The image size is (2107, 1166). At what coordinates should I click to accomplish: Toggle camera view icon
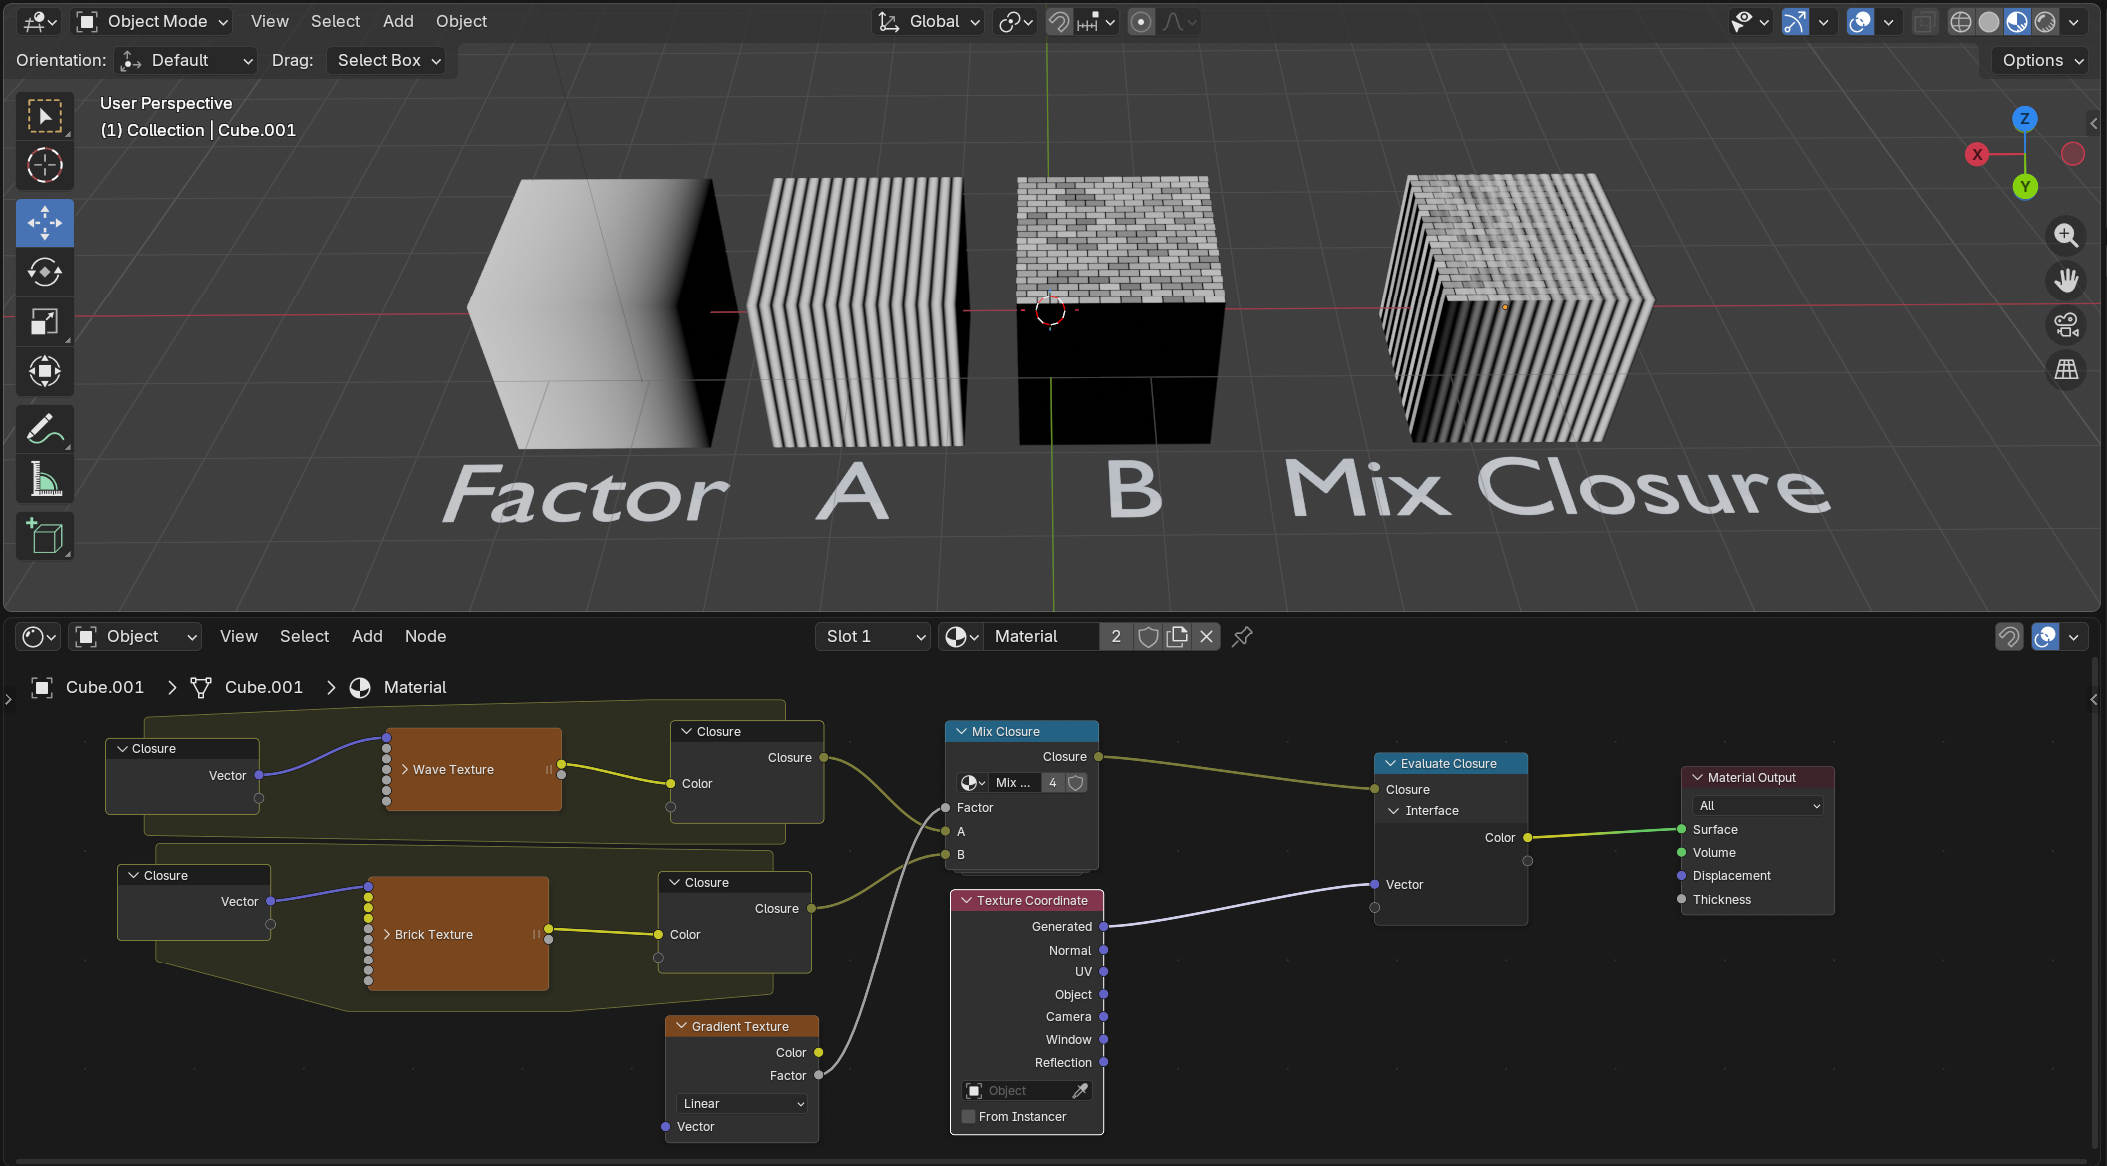point(2066,325)
